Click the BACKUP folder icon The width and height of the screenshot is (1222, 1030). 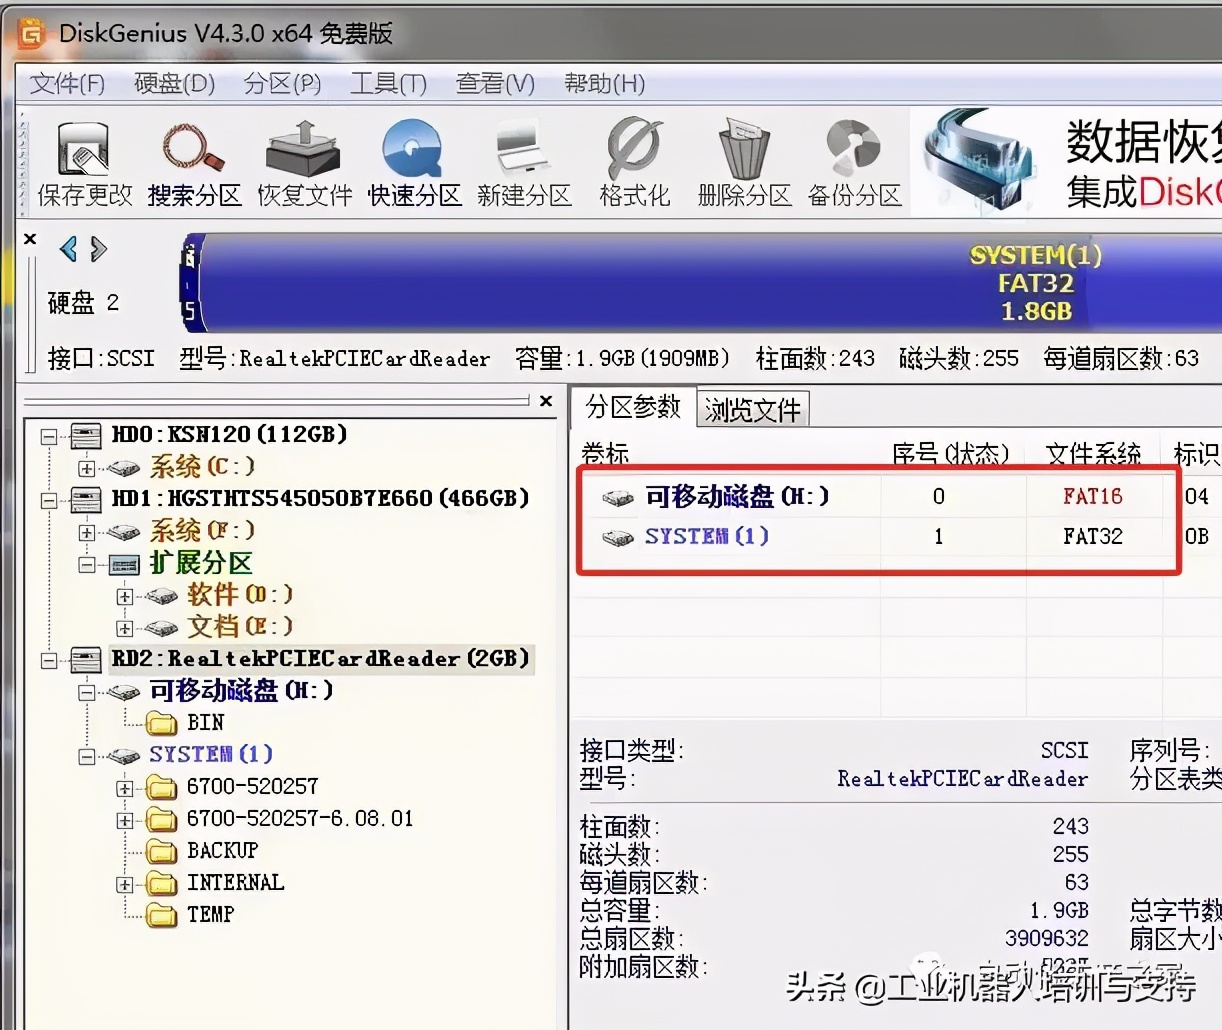click(x=161, y=851)
